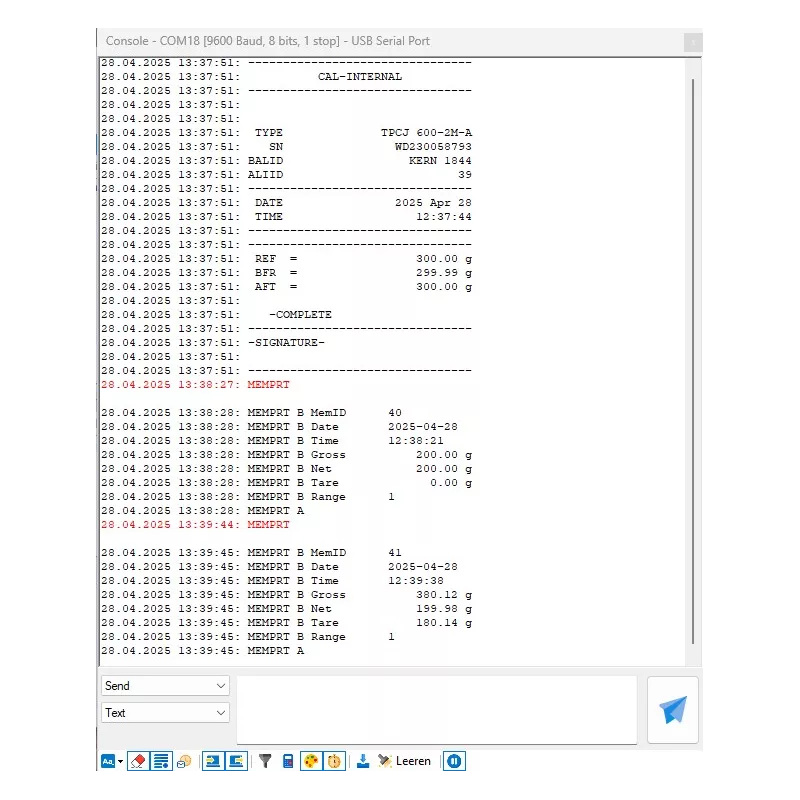Click the timer icon next to the palette
800x800 pixels.
[333, 761]
